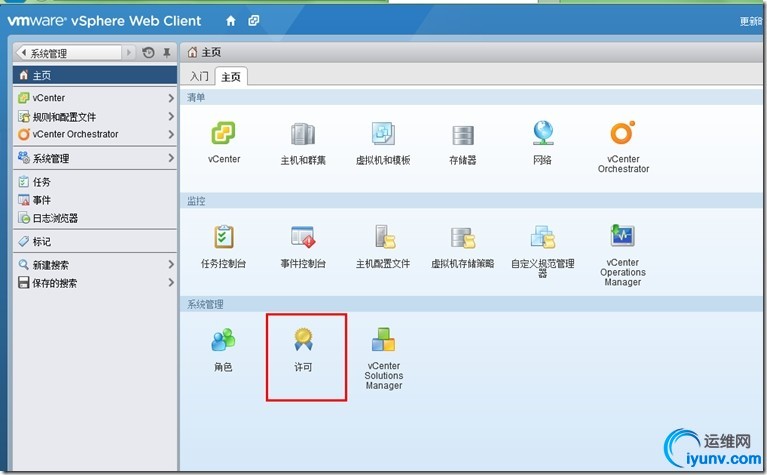Screen dimensions: 767x475
Task: Open the vCenter inventory icon
Action: click(x=224, y=133)
